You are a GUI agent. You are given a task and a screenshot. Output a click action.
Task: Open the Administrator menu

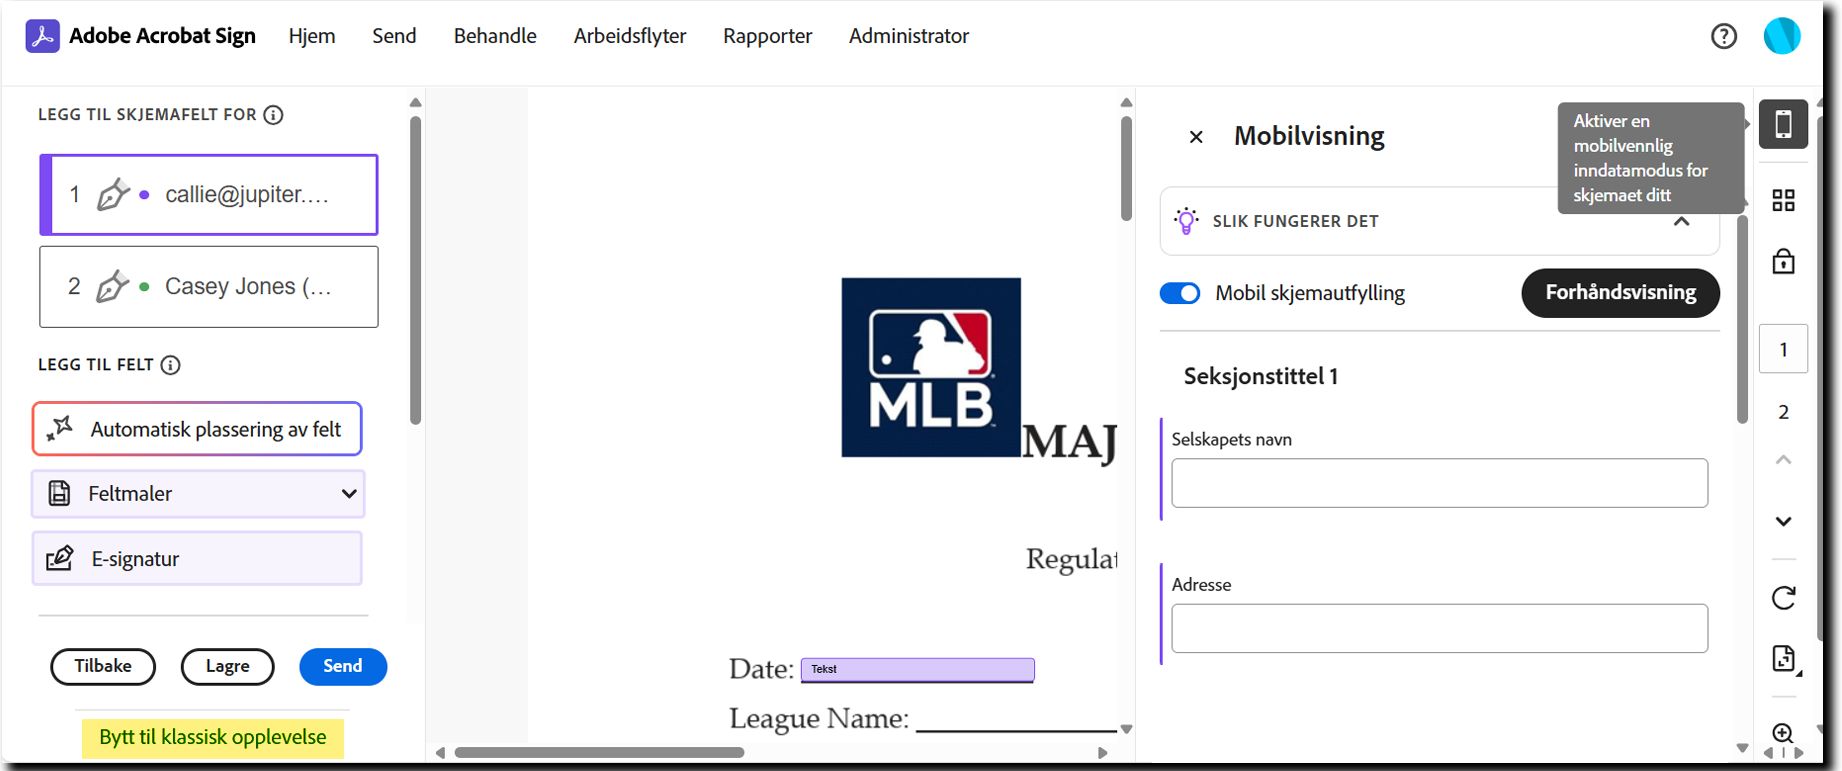909,36
